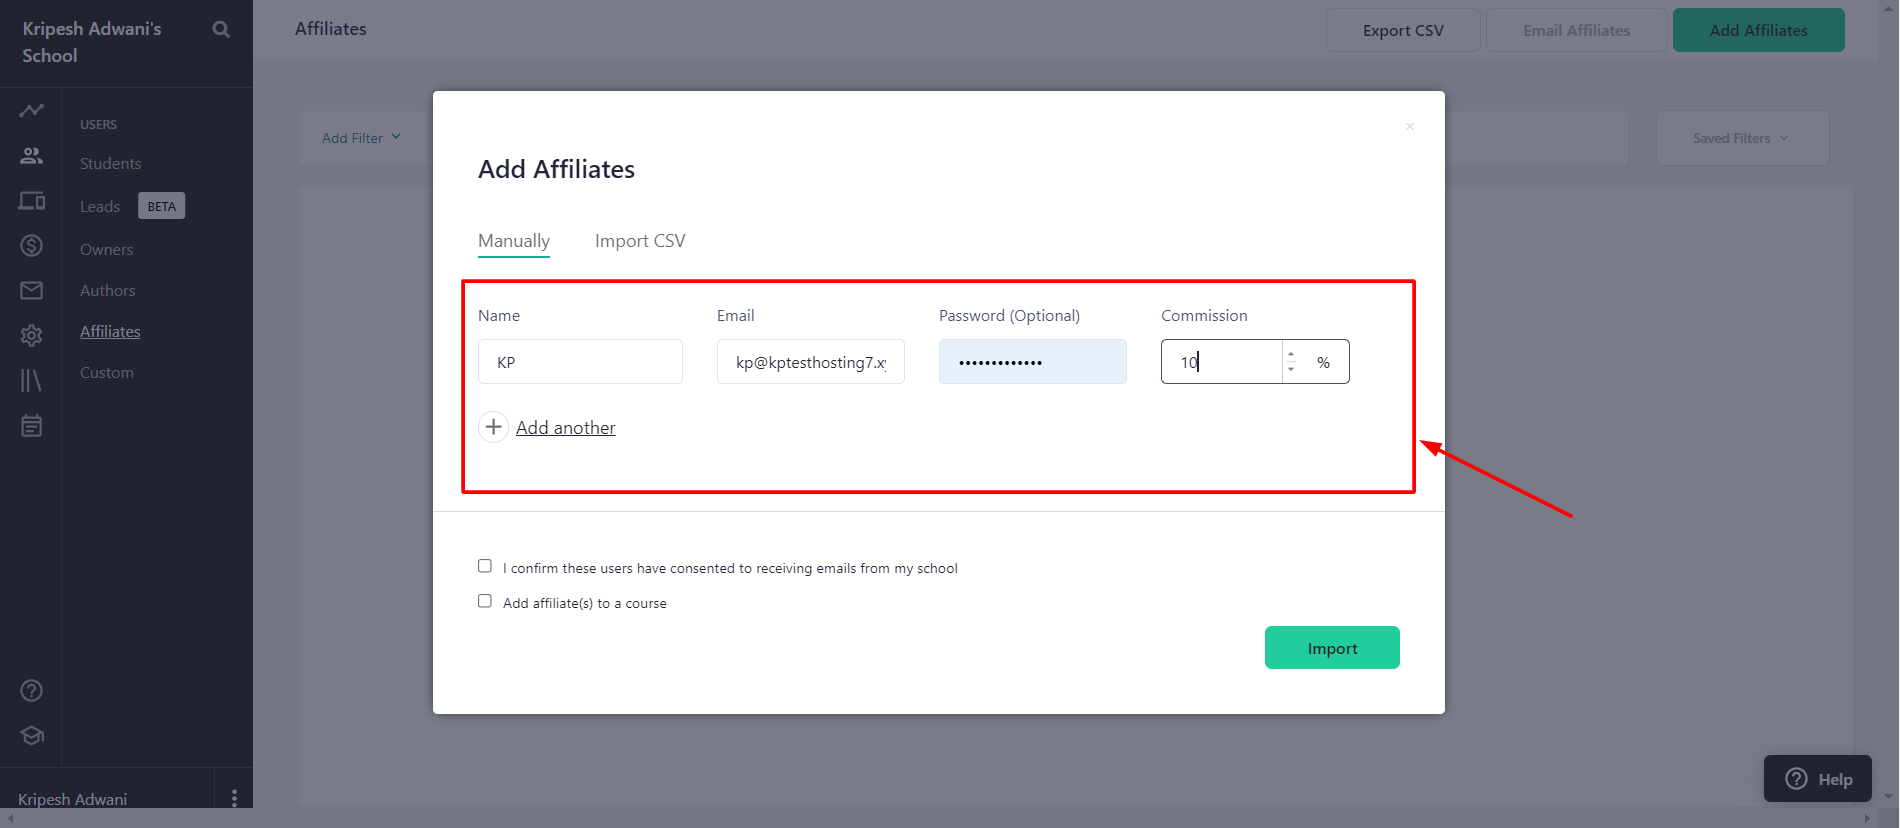This screenshot has width=1900, height=828.
Task: Open the sales dollar icon
Action: click(31, 246)
